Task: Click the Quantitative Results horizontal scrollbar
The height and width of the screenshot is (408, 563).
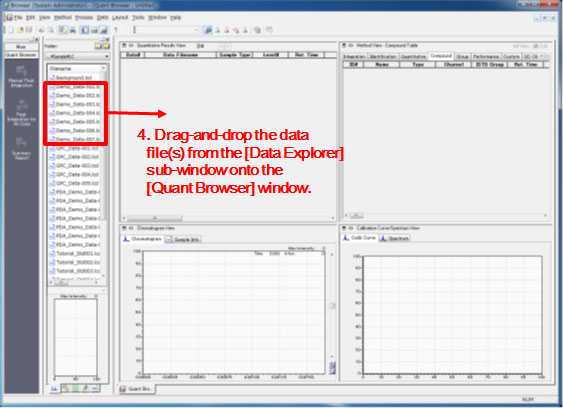Action: click(x=228, y=218)
